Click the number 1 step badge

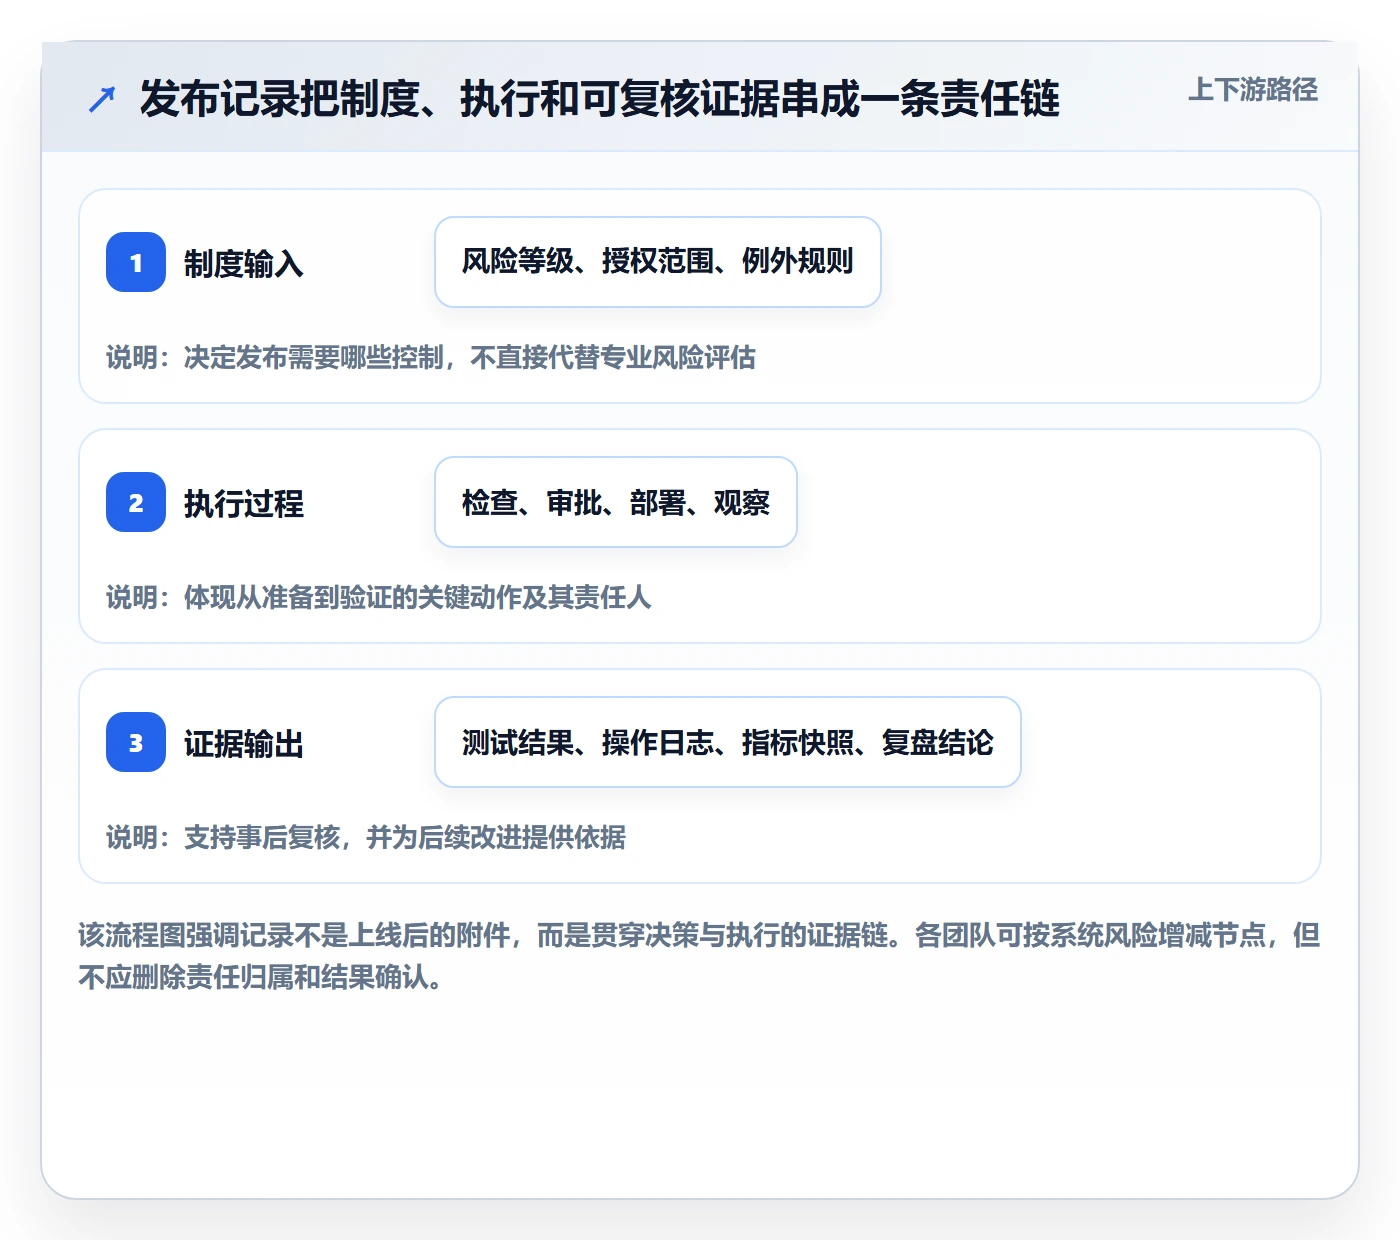(136, 262)
